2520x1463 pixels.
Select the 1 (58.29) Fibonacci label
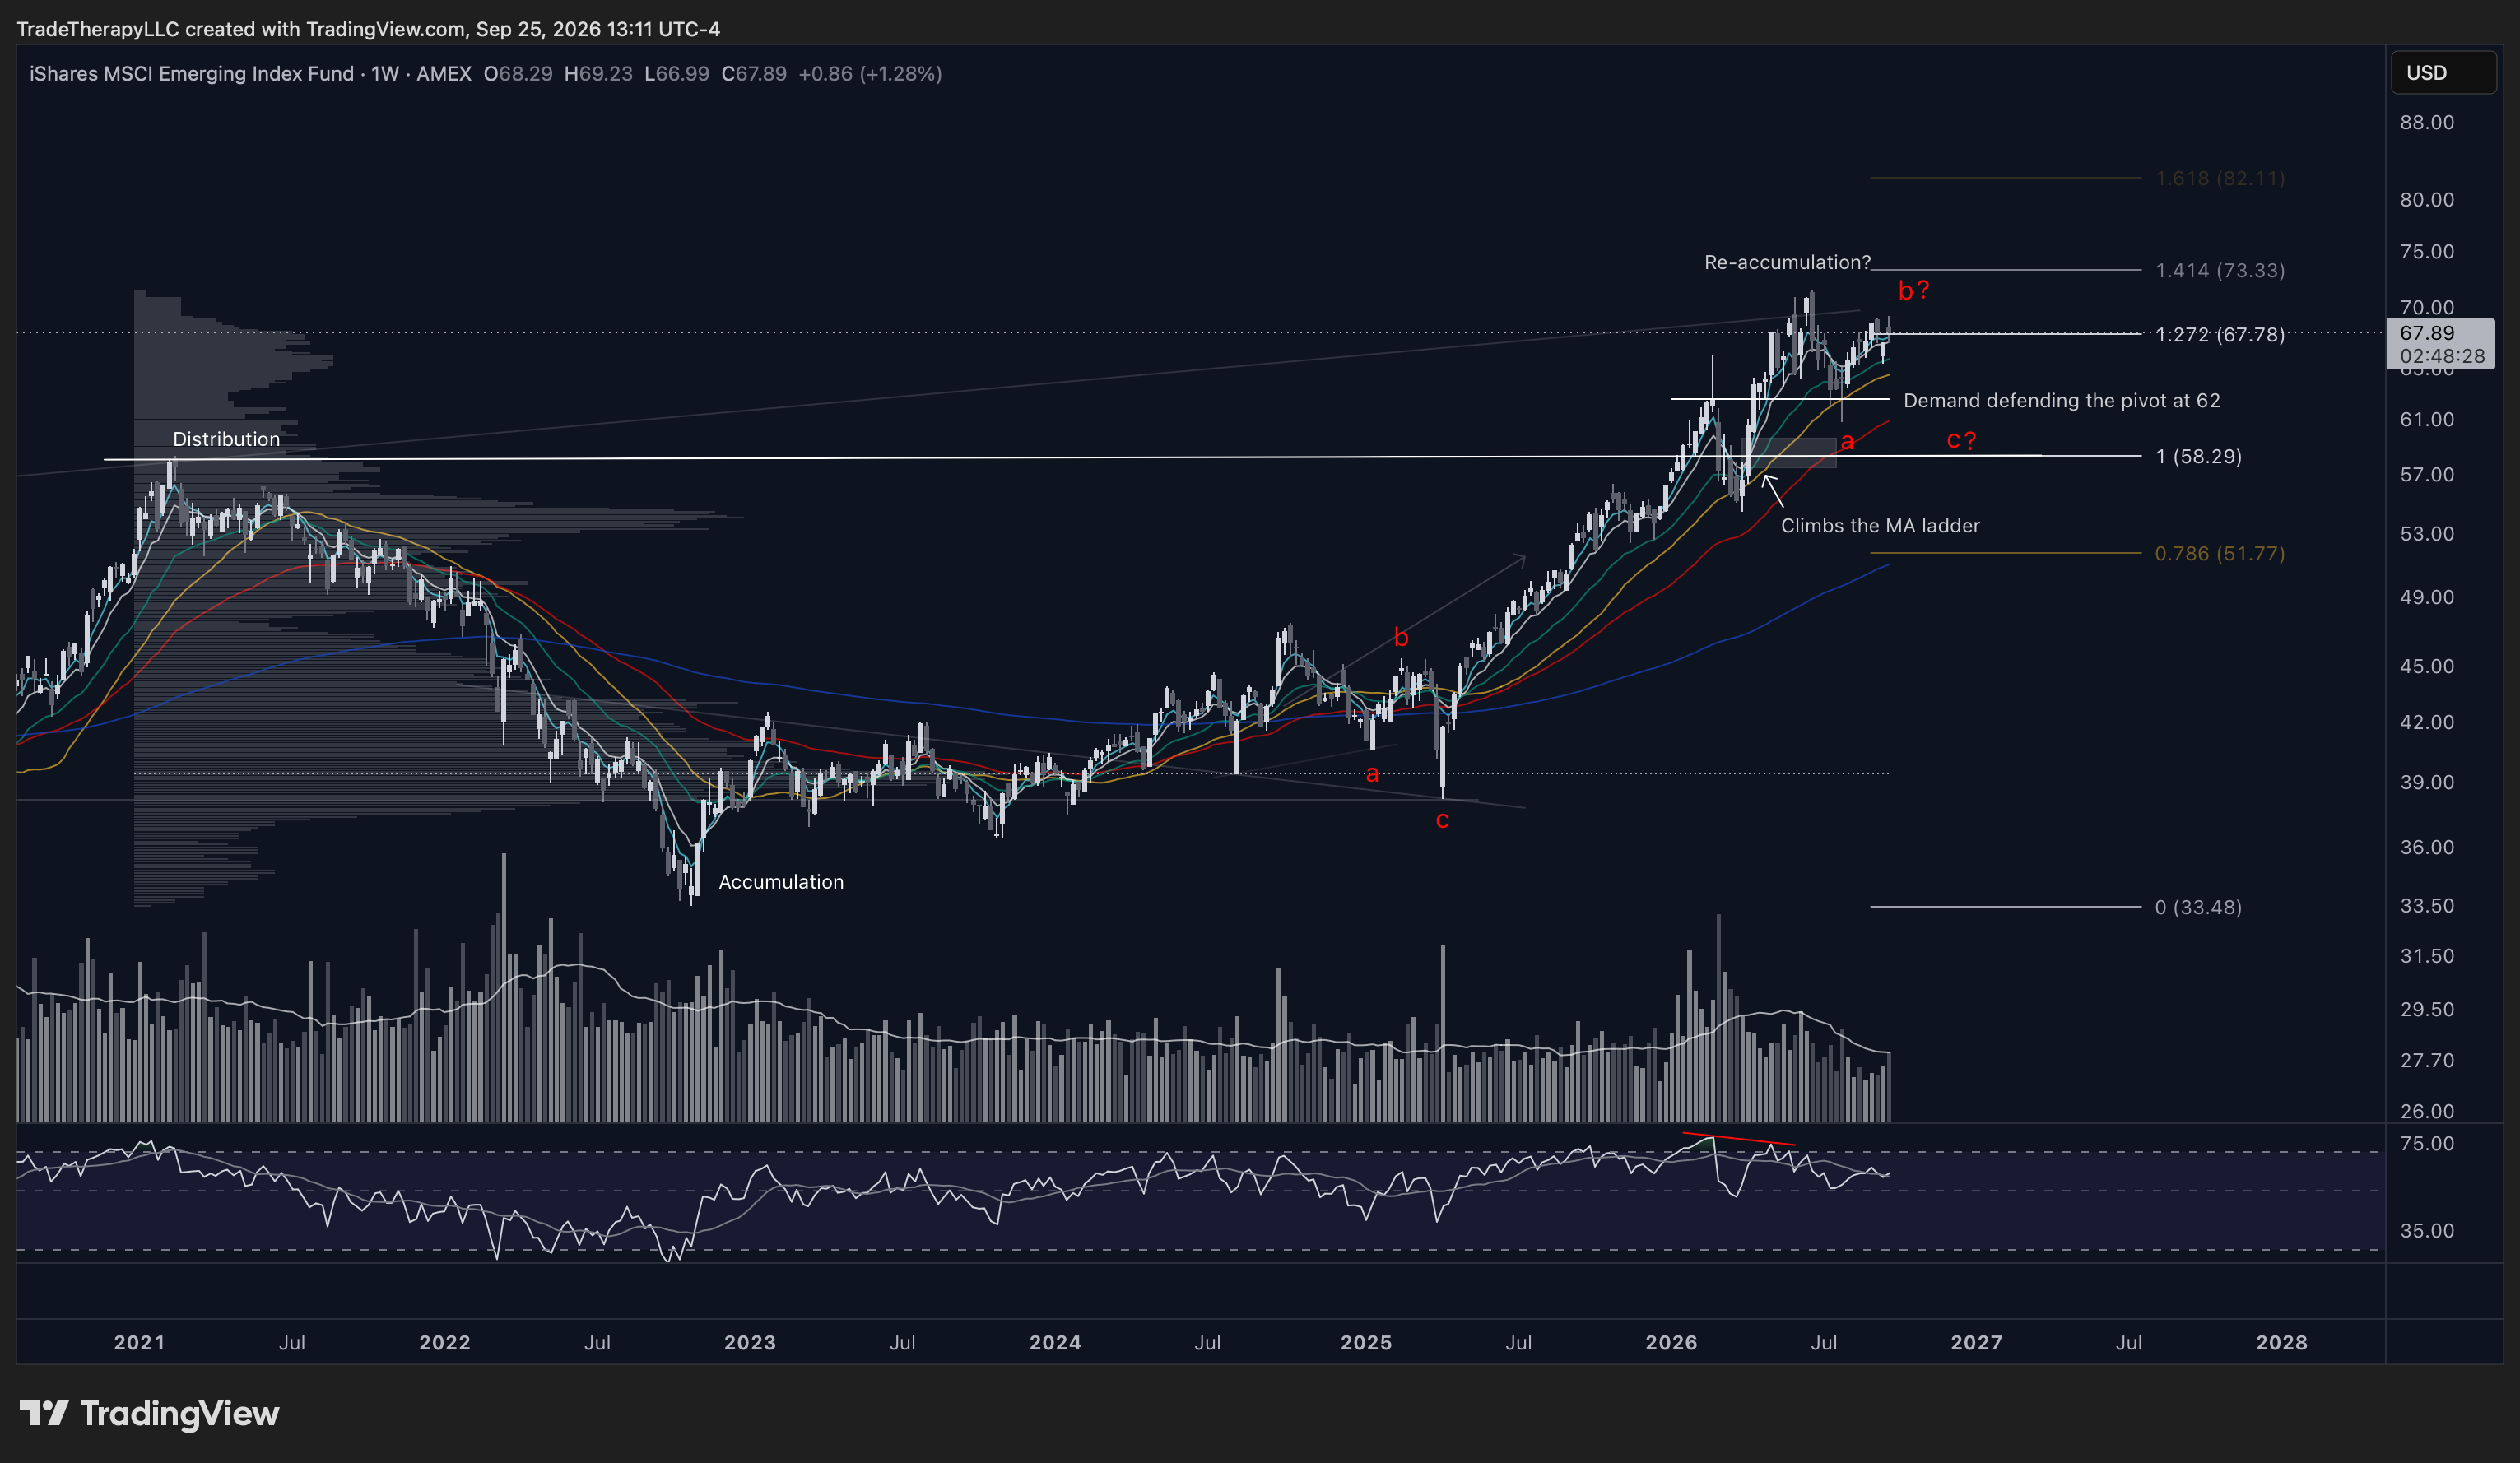tap(2198, 457)
